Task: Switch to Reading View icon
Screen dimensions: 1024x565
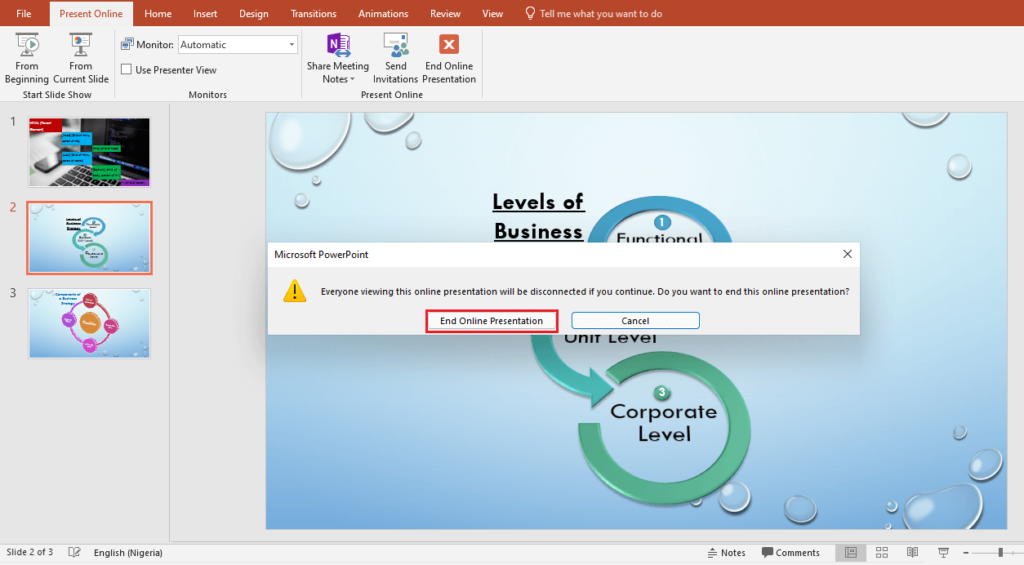Action: 912,553
